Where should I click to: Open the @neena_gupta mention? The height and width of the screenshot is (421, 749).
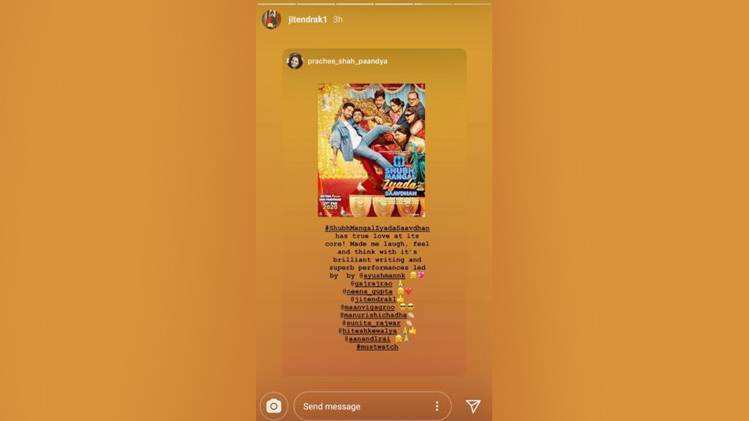[x=367, y=291]
